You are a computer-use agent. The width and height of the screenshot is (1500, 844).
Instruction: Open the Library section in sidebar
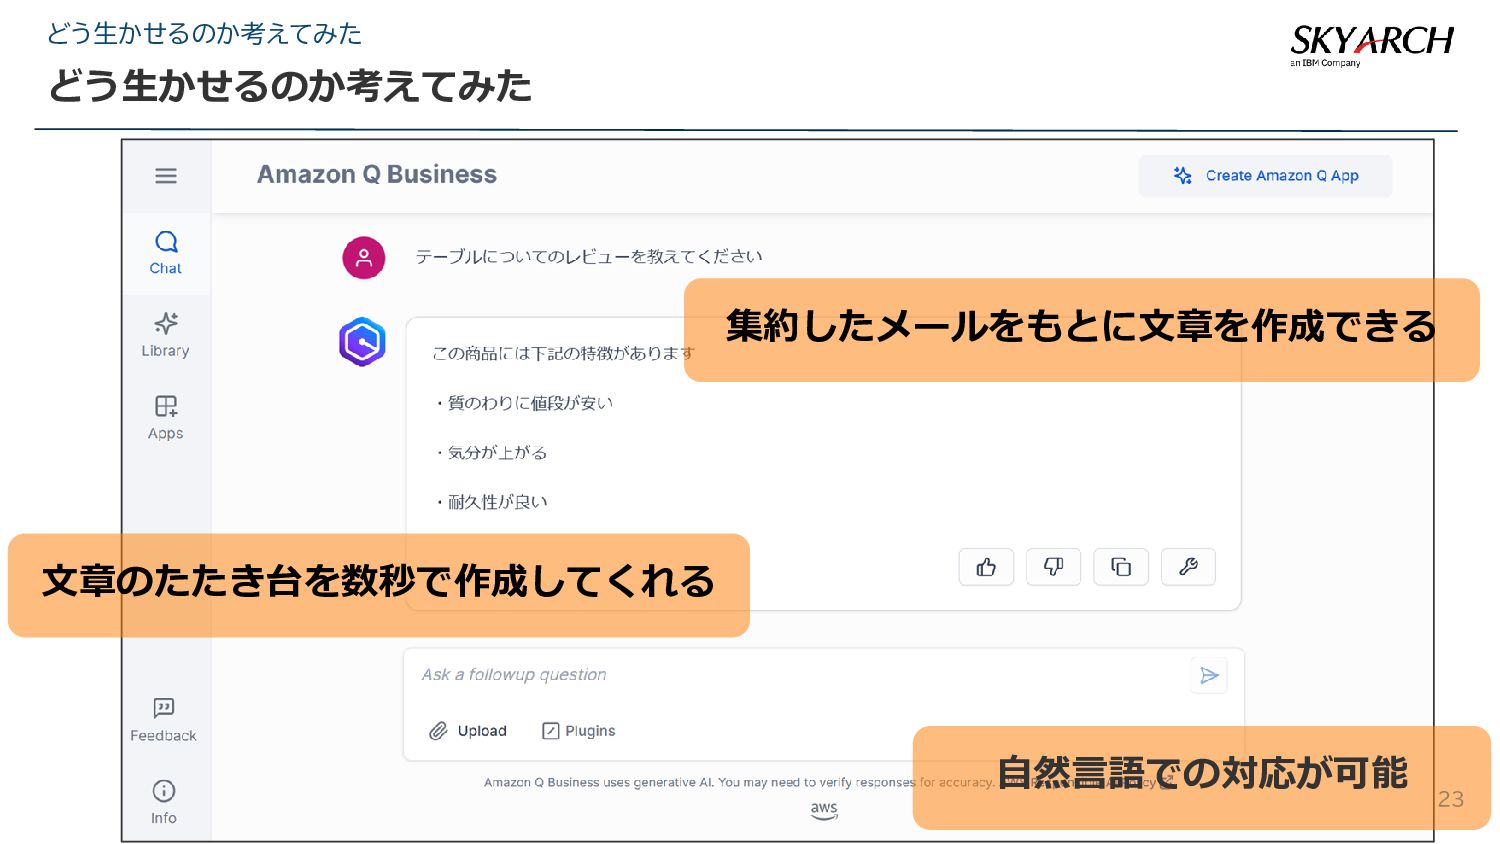click(x=166, y=335)
